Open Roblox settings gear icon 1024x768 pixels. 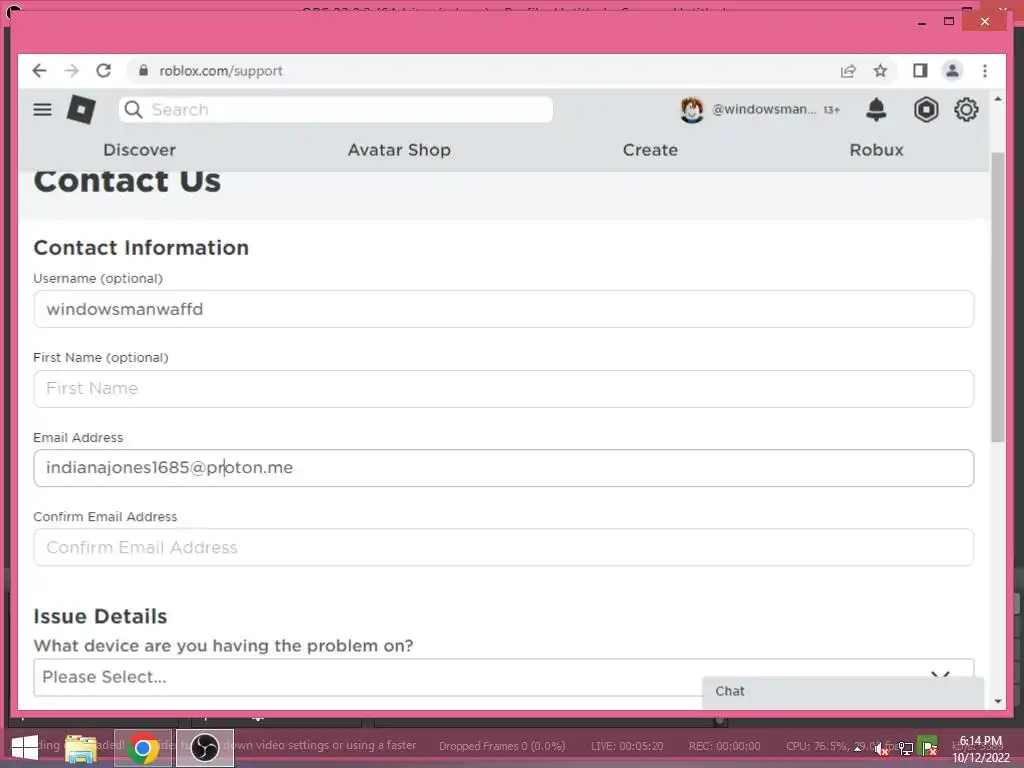pyautogui.click(x=966, y=110)
